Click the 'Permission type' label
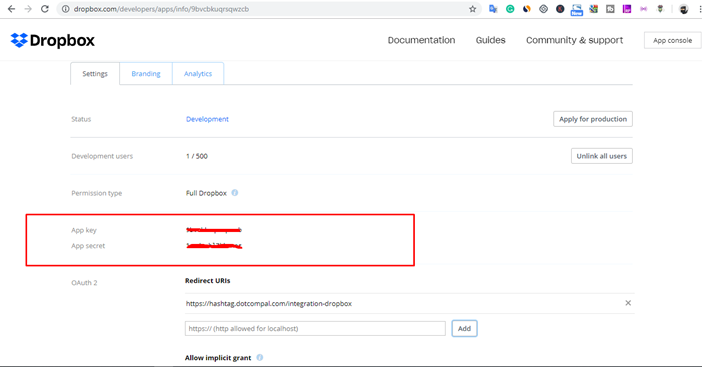 (x=97, y=193)
